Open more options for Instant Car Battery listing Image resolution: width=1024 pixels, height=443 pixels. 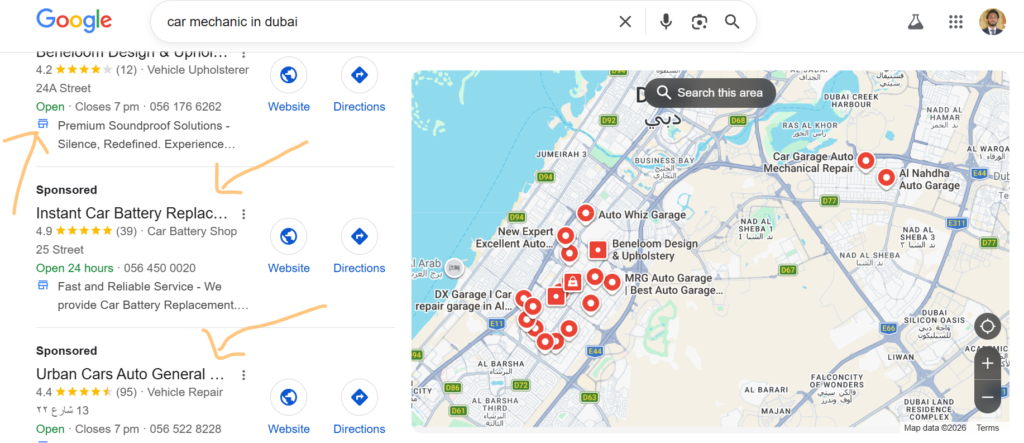point(244,214)
